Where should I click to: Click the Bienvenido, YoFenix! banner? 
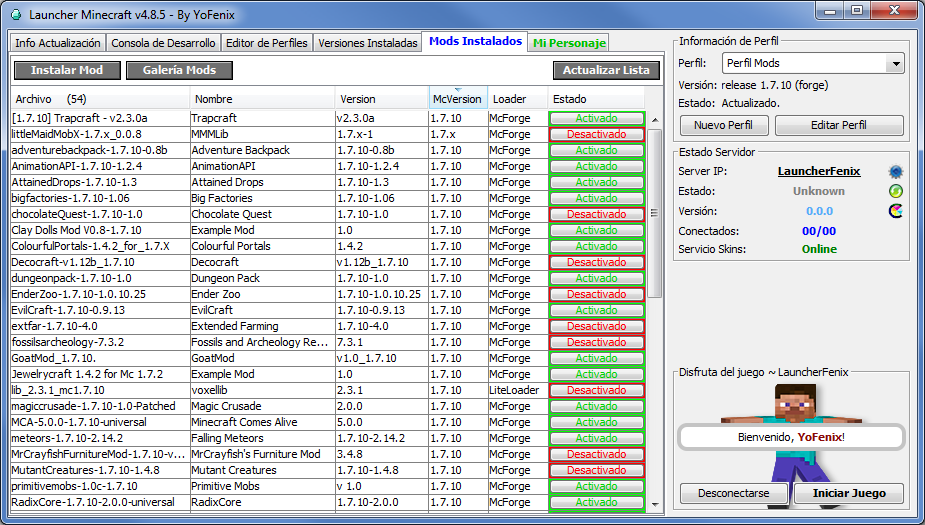coord(791,437)
